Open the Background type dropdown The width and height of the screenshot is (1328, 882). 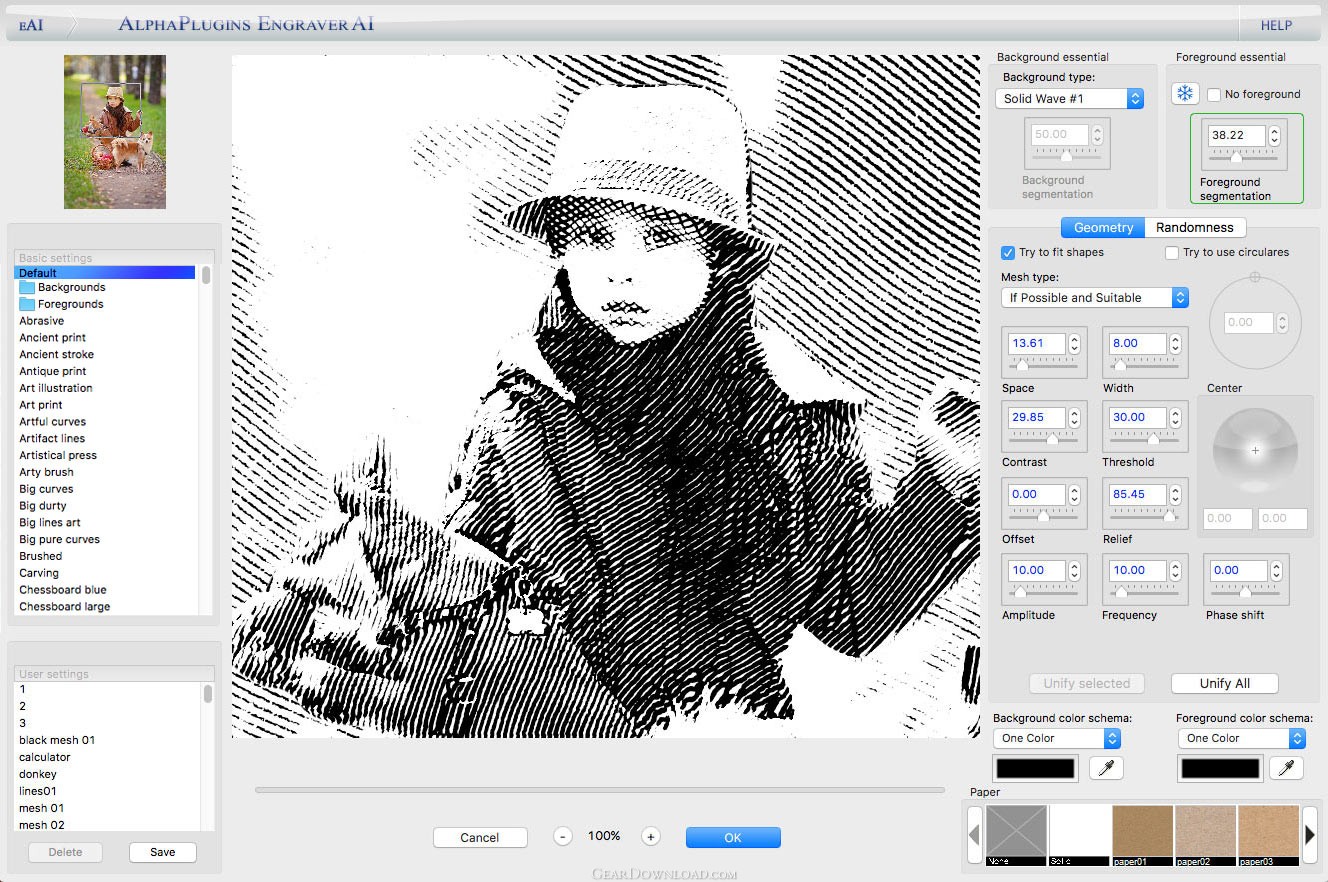(1069, 98)
